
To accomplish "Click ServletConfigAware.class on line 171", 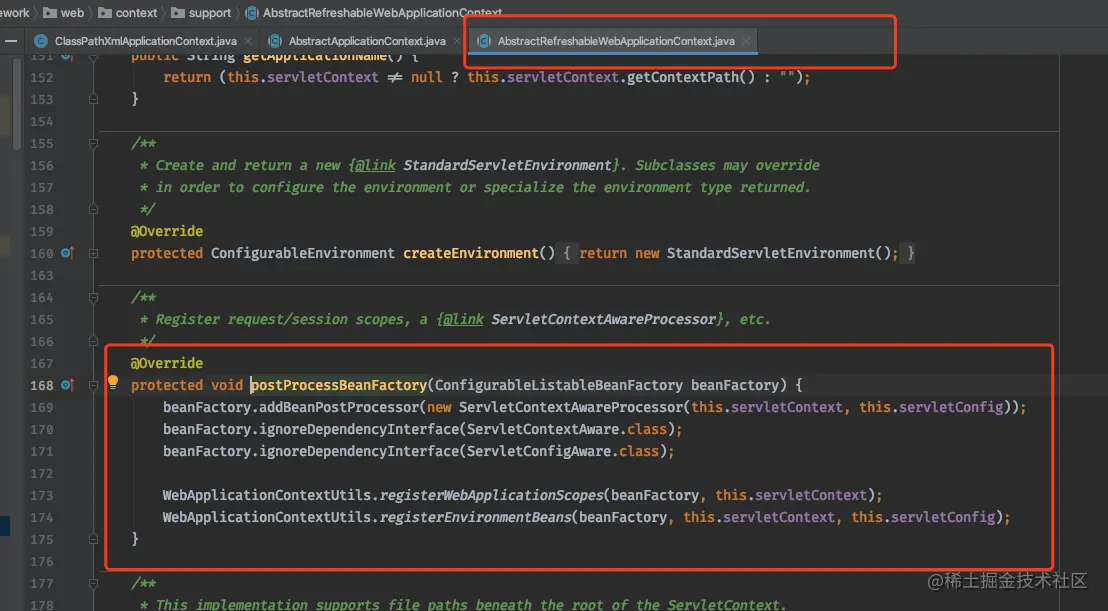I will pos(562,451).
